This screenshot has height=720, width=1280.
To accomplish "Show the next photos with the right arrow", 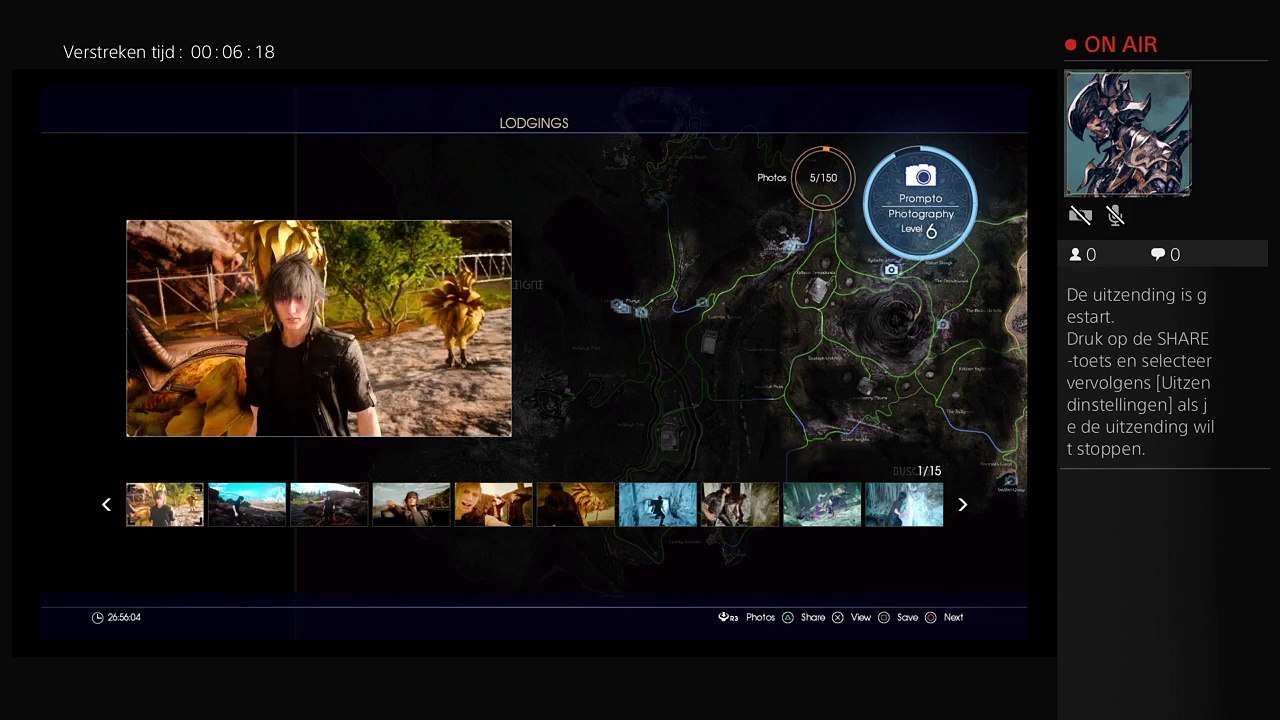I will [963, 505].
